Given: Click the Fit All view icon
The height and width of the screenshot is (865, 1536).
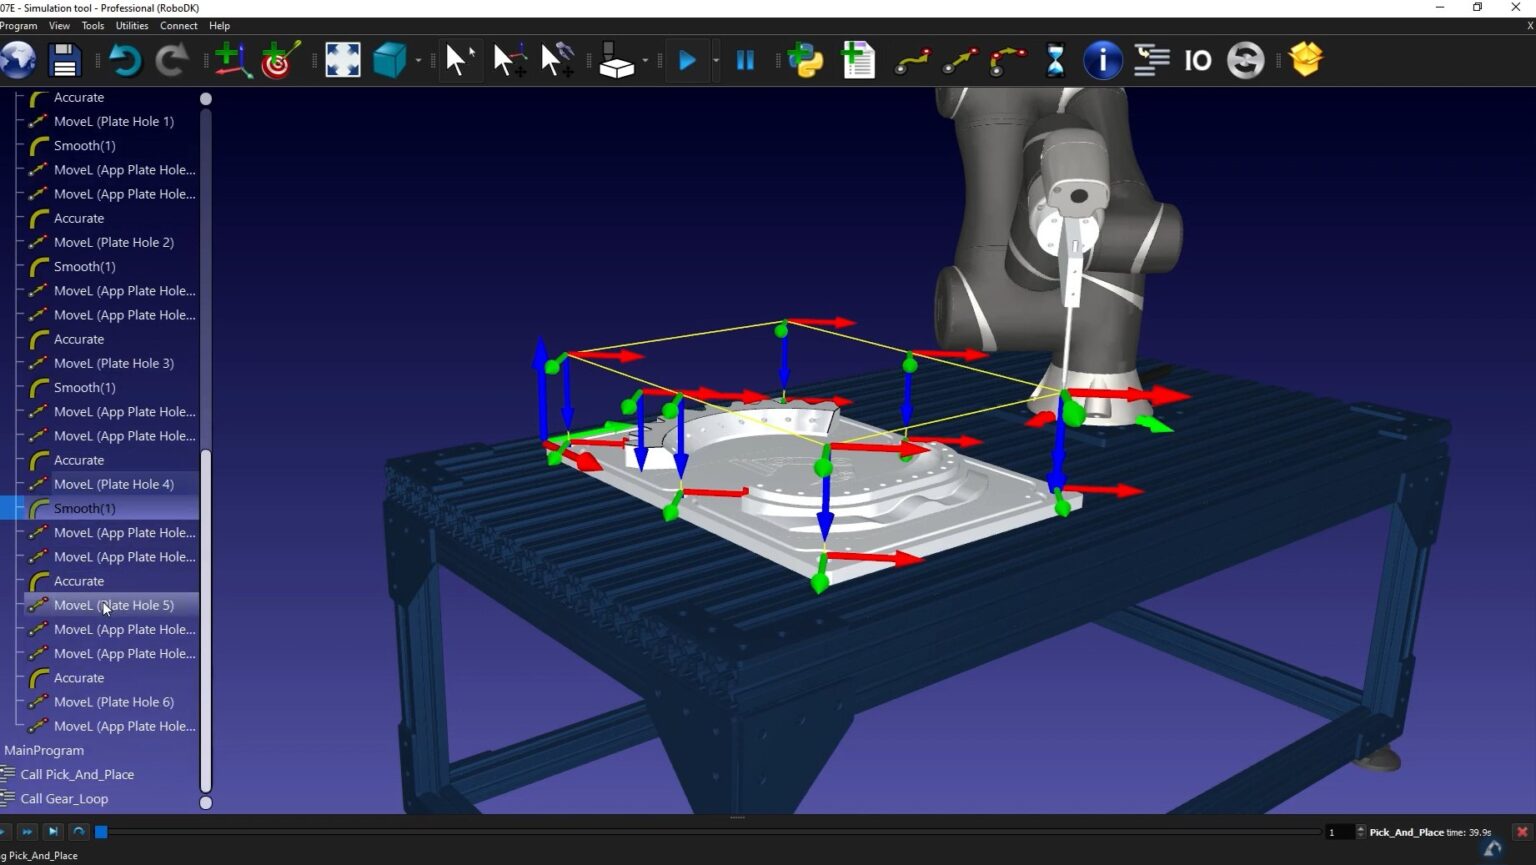Looking at the screenshot, I should 342,60.
